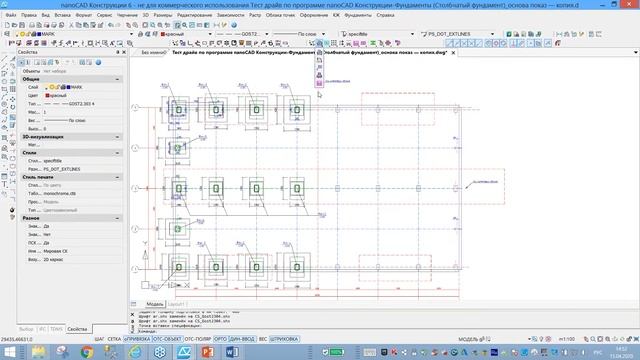Close the current drawing tab
This screenshot has height=360, width=640.
[x=453, y=53]
